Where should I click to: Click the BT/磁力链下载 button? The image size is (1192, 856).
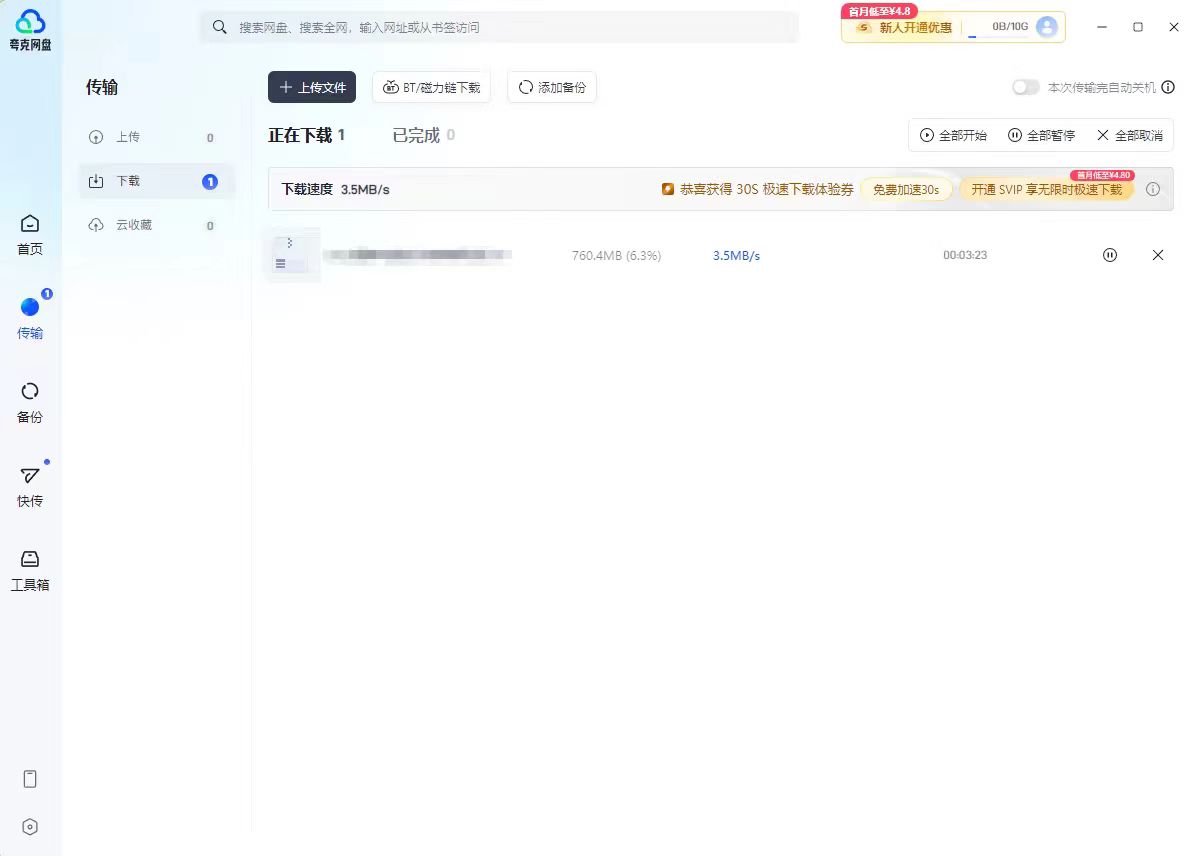point(431,88)
